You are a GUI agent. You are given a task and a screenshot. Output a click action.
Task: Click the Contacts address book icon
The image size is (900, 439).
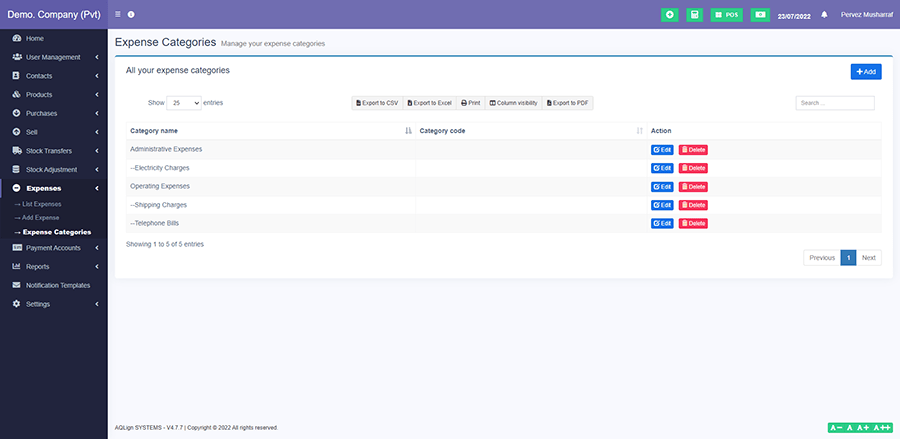click(17, 76)
